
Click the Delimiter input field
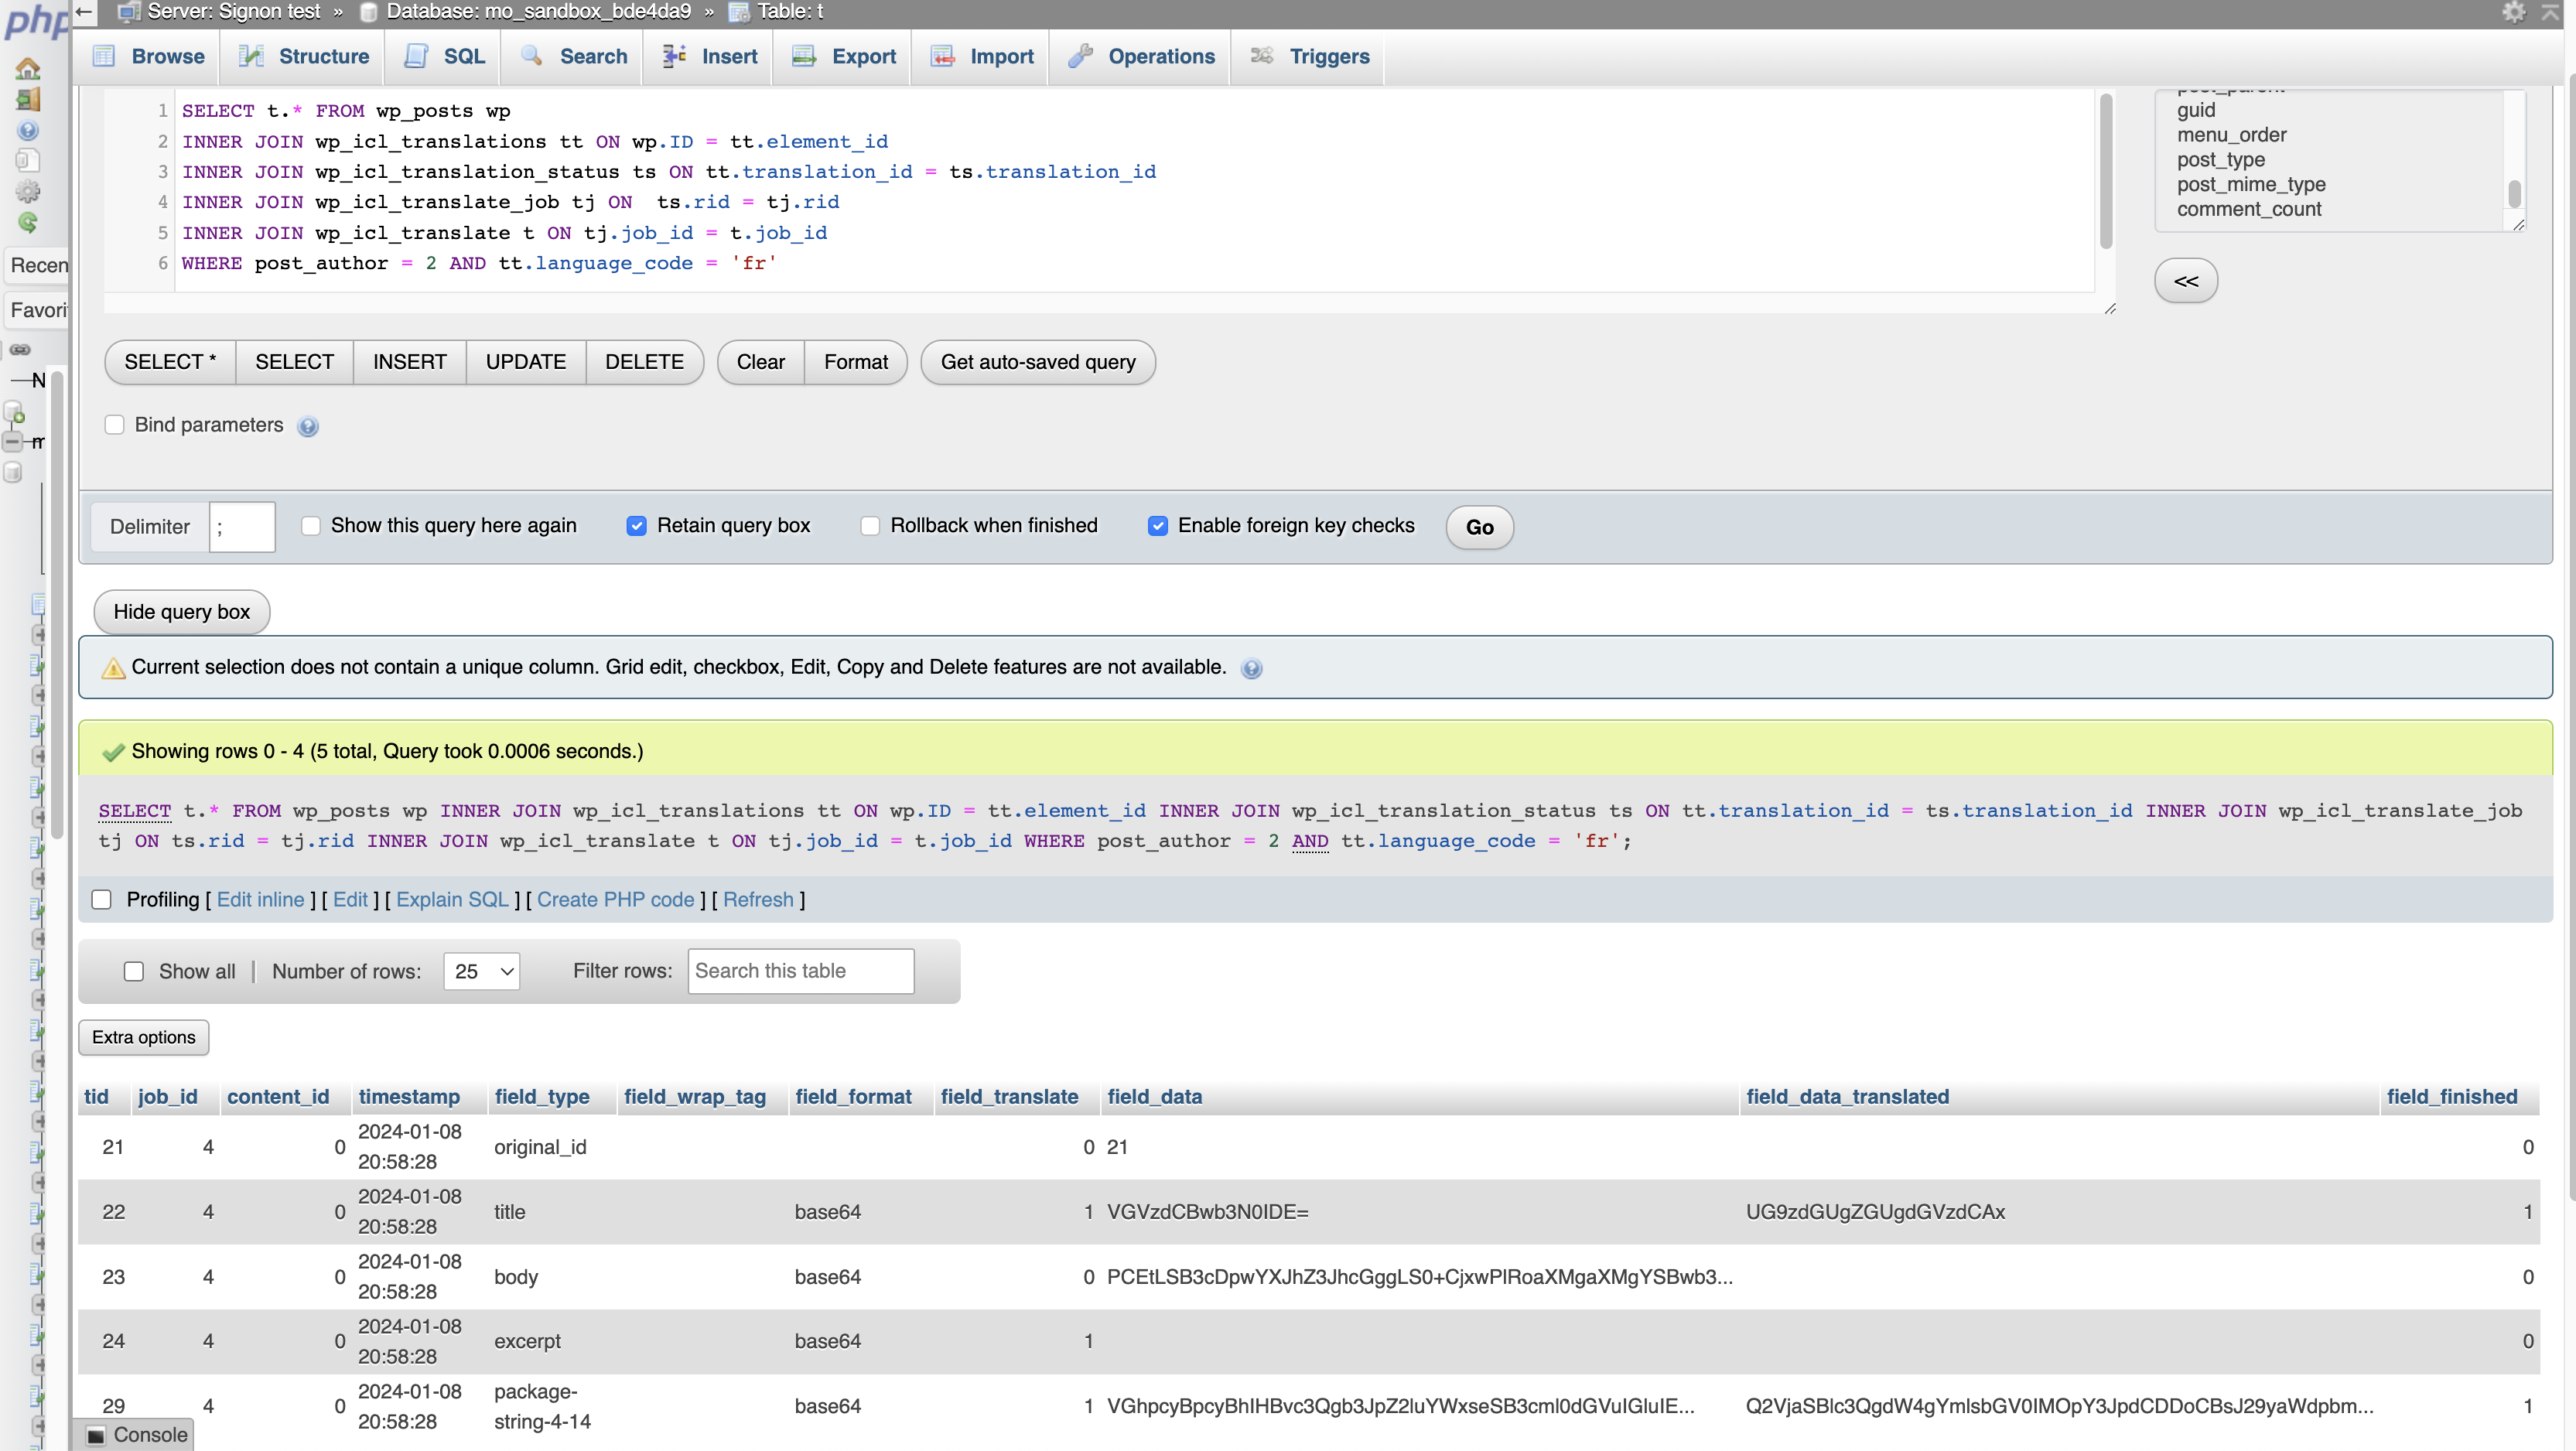tap(242, 528)
